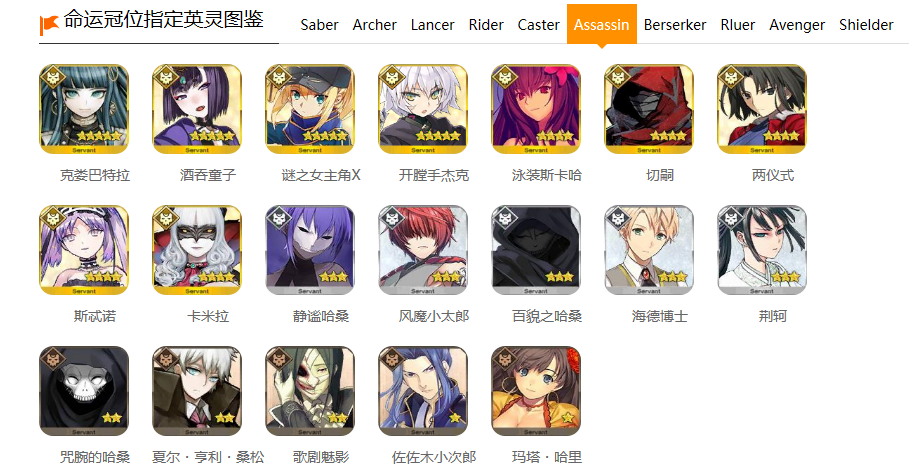Image resolution: width=909 pixels, height=472 pixels.
Task: Open the 风魔小太郎 thumbnail
Action: [423, 250]
